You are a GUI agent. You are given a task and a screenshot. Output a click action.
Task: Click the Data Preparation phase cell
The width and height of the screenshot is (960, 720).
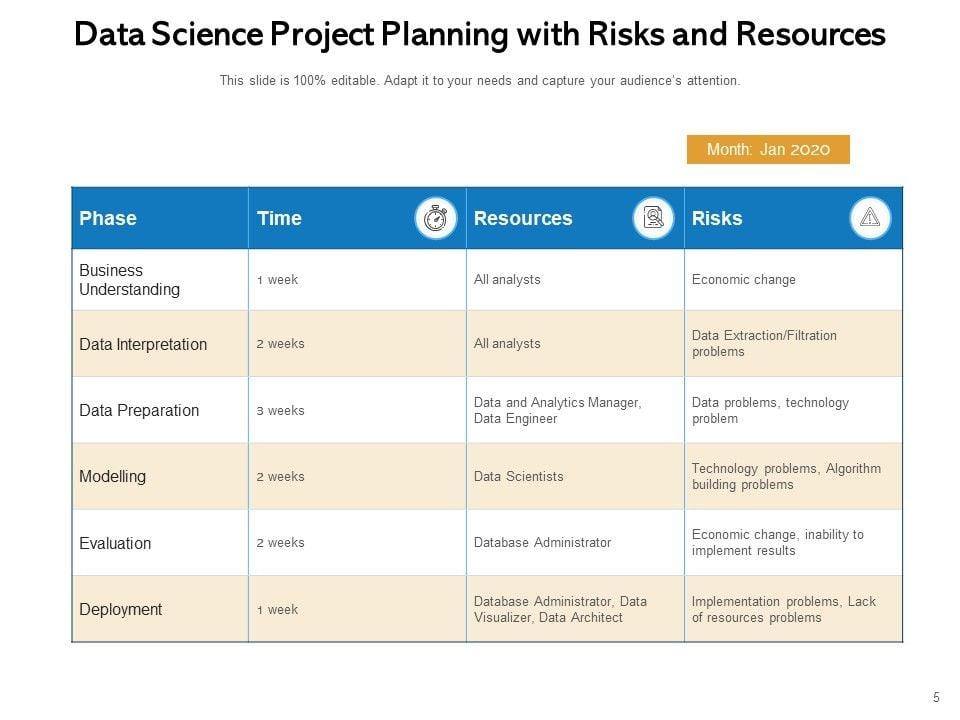coord(139,410)
